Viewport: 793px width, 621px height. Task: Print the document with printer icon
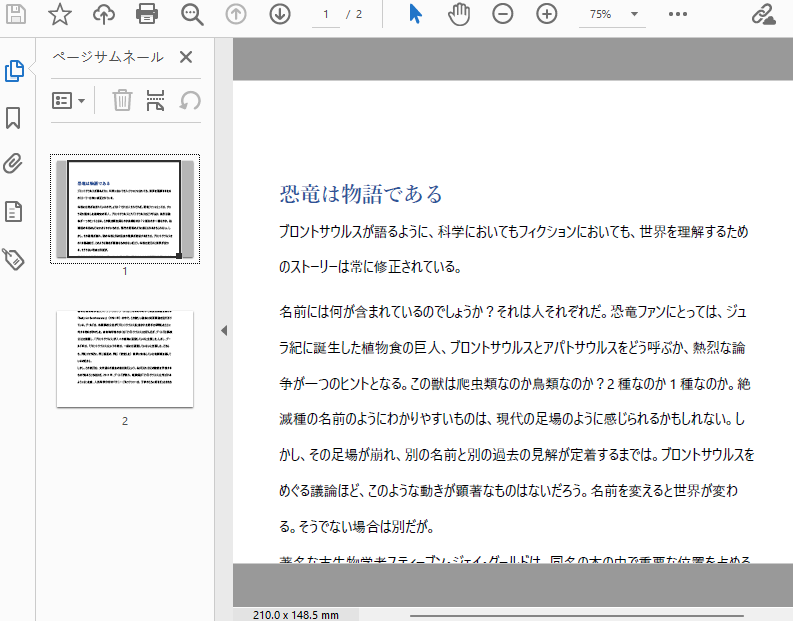(x=147, y=14)
